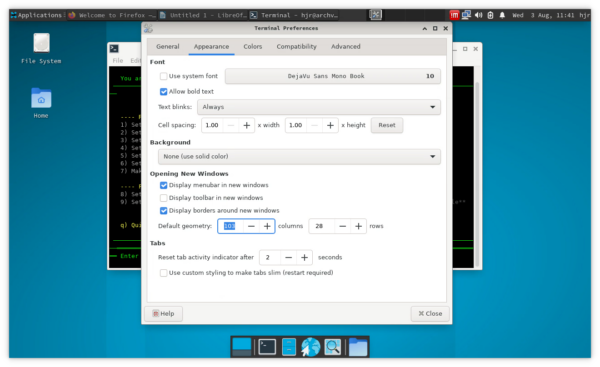The height and width of the screenshot is (367, 600).
Task: Open the Compatibility tab
Action: click(x=297, y=46)
